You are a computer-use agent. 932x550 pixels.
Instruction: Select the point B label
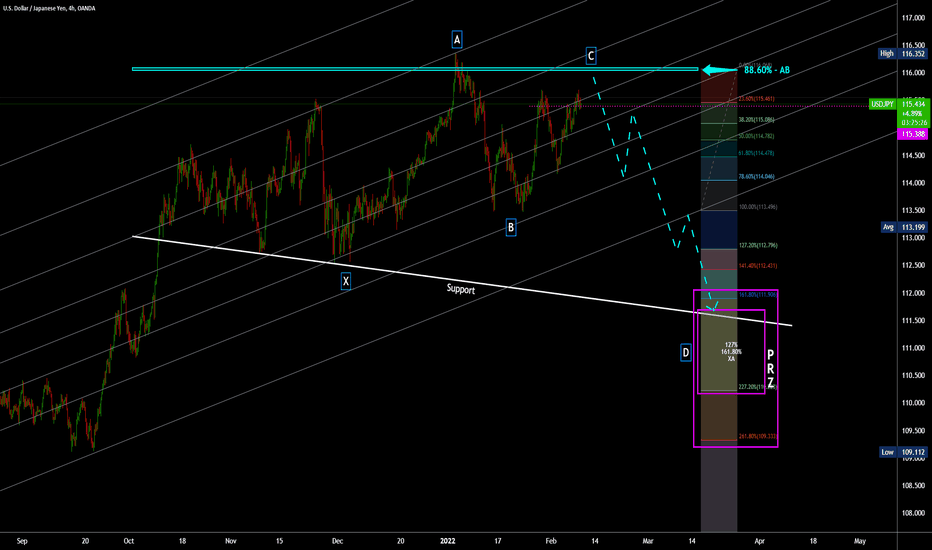pyautogui.click(x=511, y=227)
